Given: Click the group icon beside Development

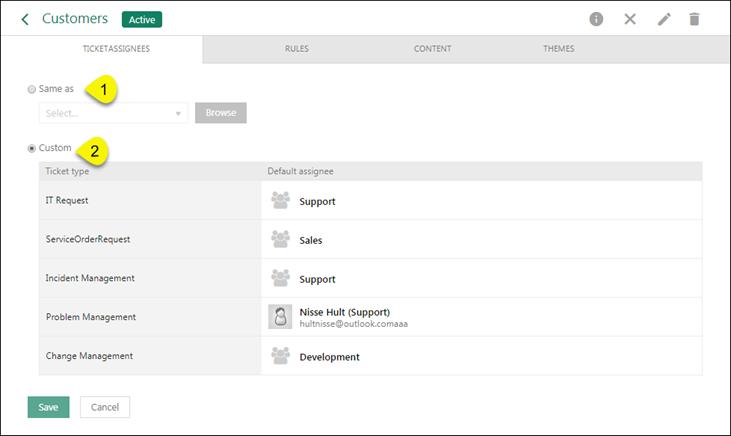Looking at the screenshot, I should 280,356.
